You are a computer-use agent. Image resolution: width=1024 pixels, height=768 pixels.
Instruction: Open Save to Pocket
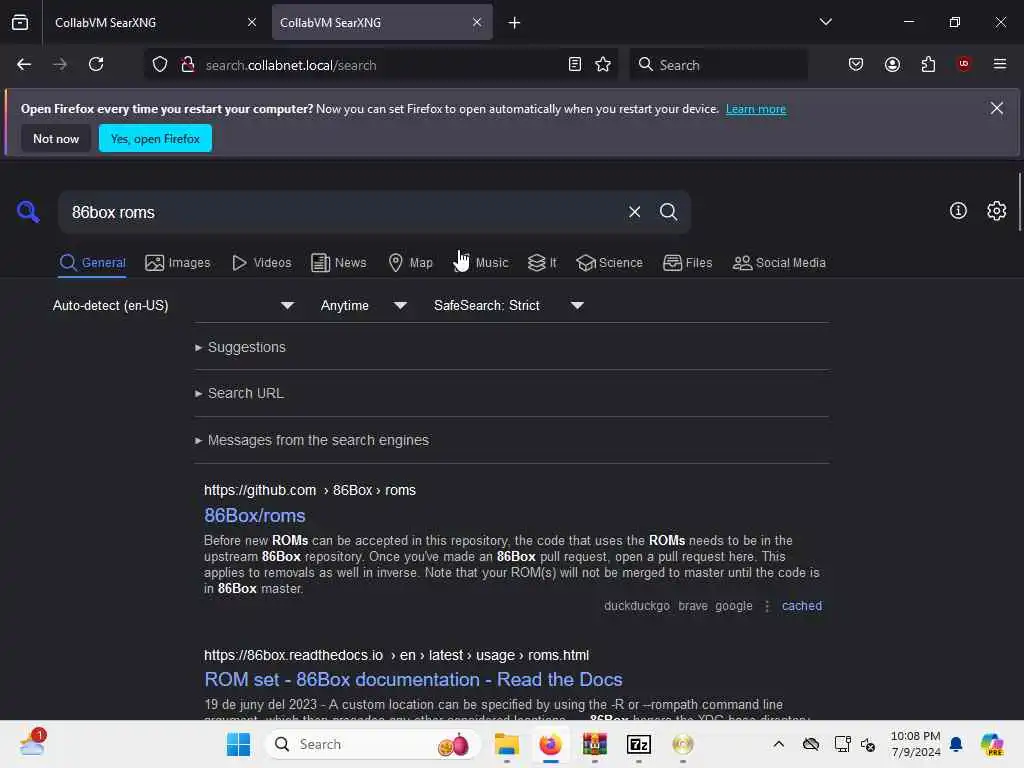(x=856, y=64)
